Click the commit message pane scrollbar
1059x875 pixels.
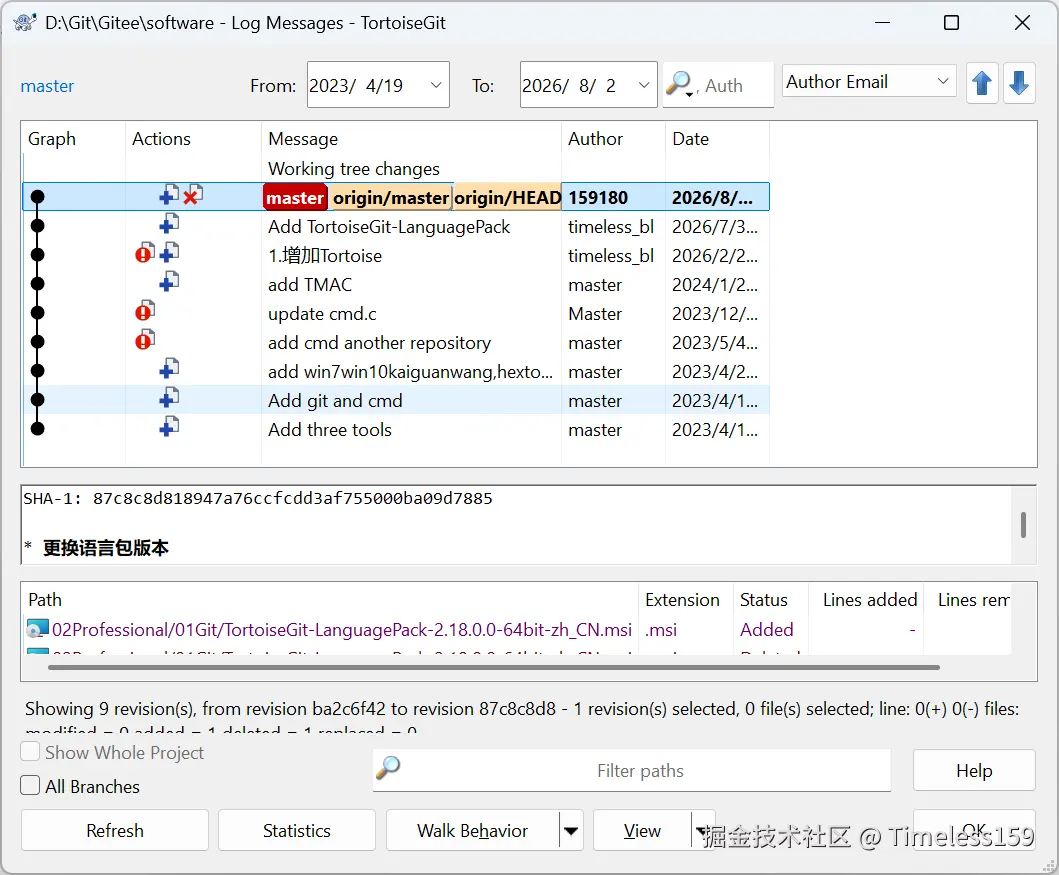pos(1023,525)
